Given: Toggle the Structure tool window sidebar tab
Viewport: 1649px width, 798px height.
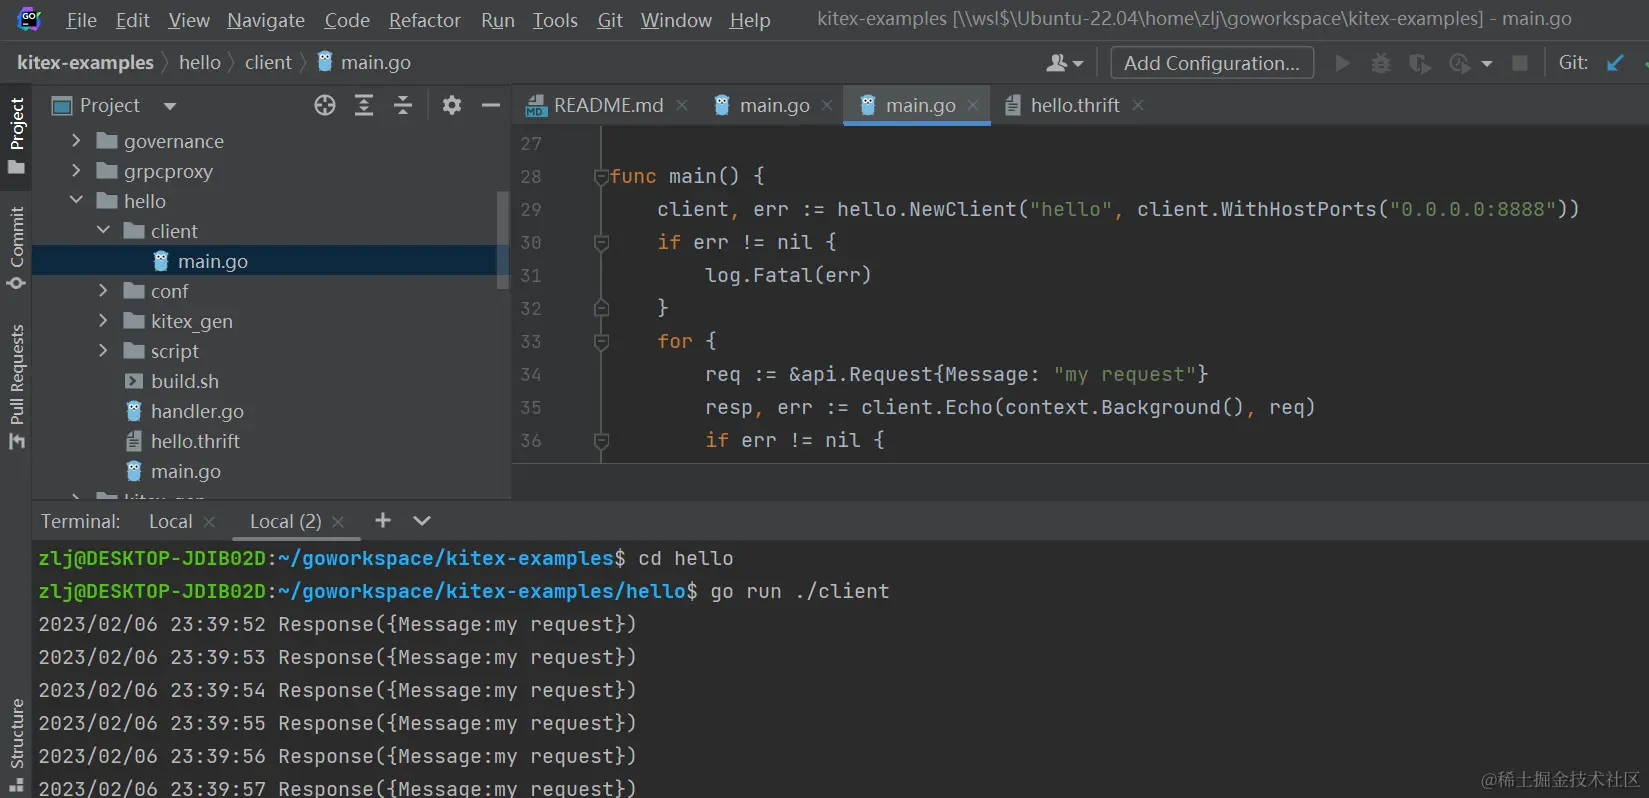Looking at the screenshot, I should tap(16, 746).
